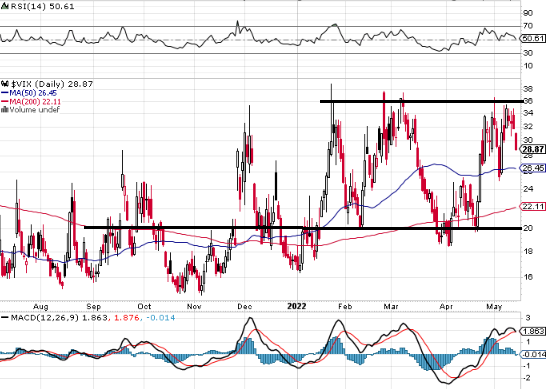Click the Sep label on date axis

(x=93, y=306)
